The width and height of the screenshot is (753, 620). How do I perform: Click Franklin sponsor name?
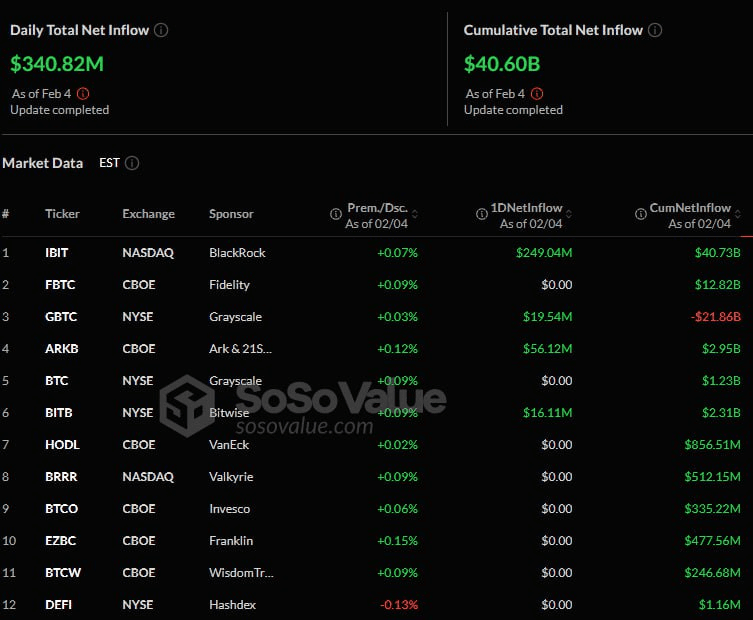(x=231, y=541)
